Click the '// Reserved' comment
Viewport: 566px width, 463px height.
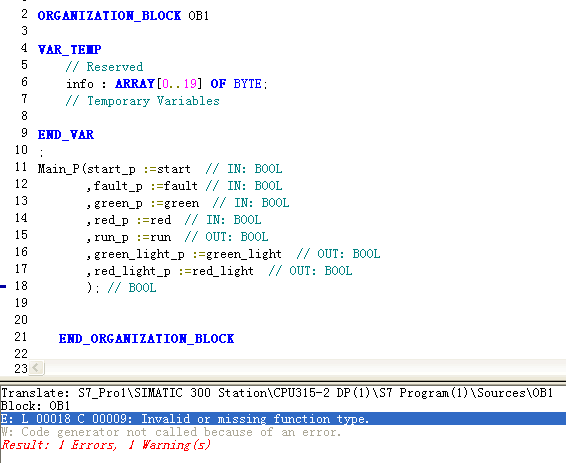[x=104, y=67]
